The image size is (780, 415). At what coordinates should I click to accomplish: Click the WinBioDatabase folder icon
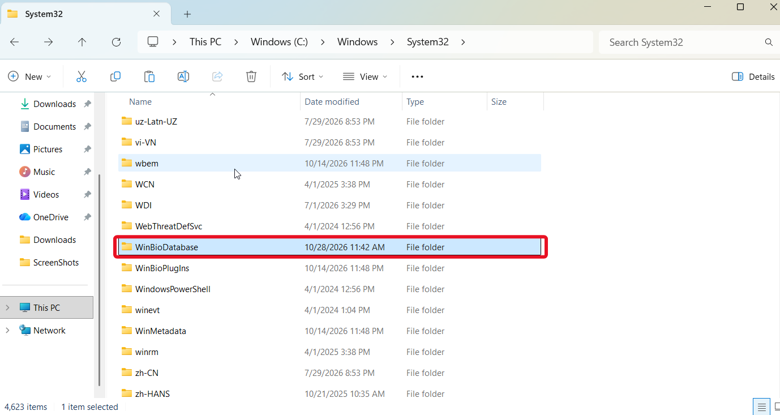(x=127, y=247)
